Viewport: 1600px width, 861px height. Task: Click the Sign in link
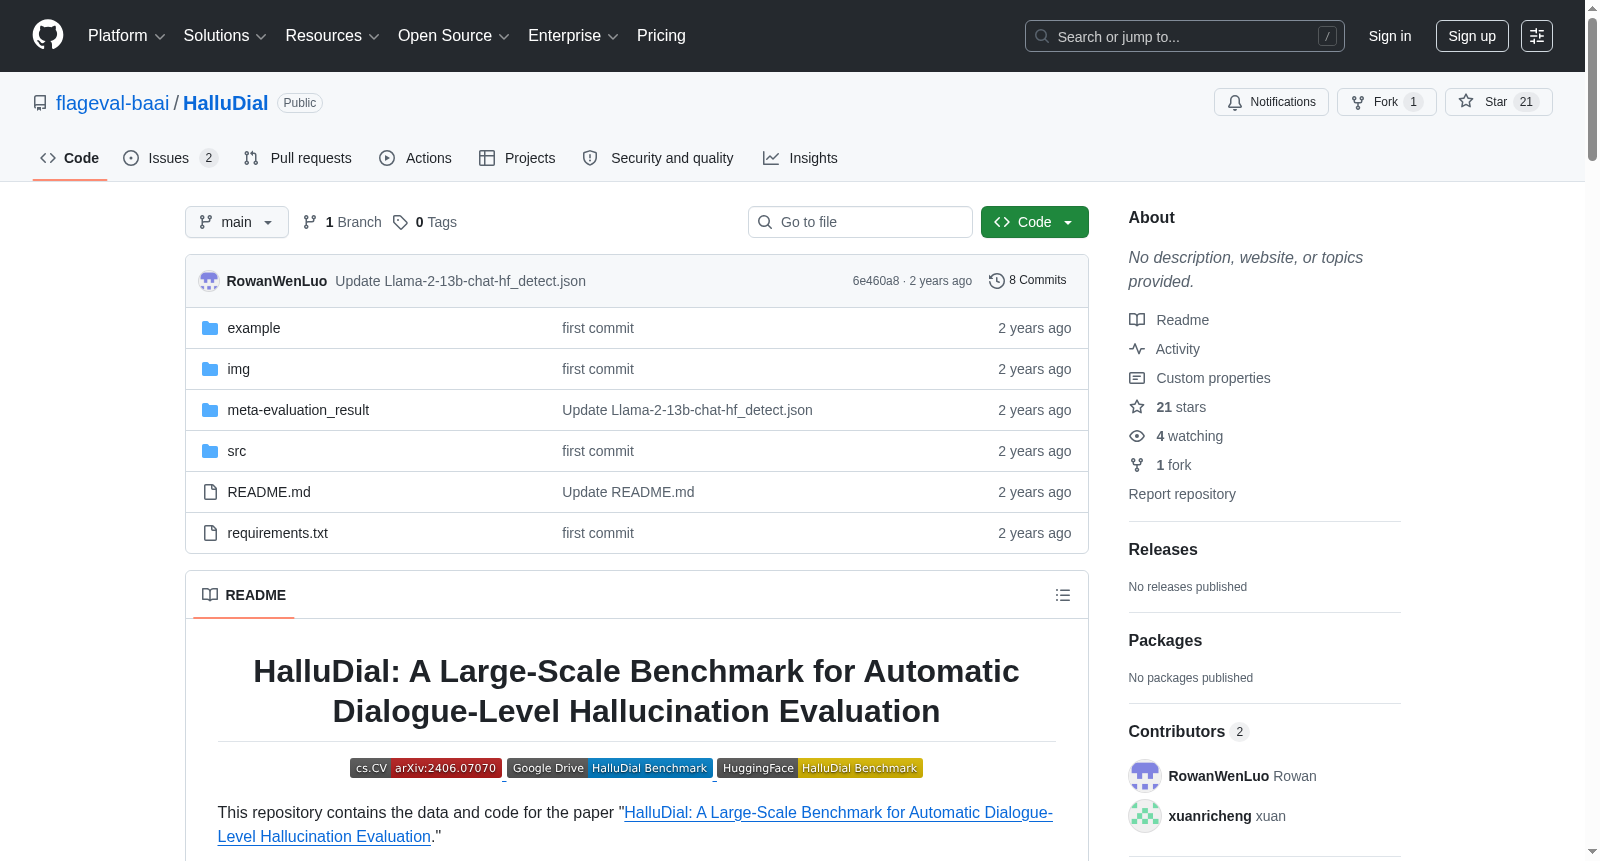1389,36
